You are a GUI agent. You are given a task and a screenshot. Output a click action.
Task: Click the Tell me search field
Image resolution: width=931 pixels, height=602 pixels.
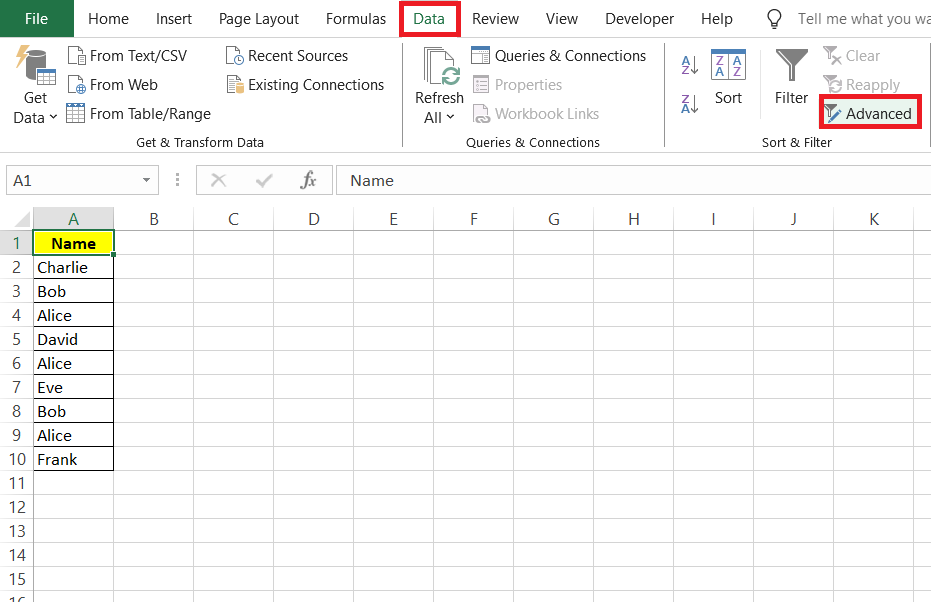coord(864,19)
